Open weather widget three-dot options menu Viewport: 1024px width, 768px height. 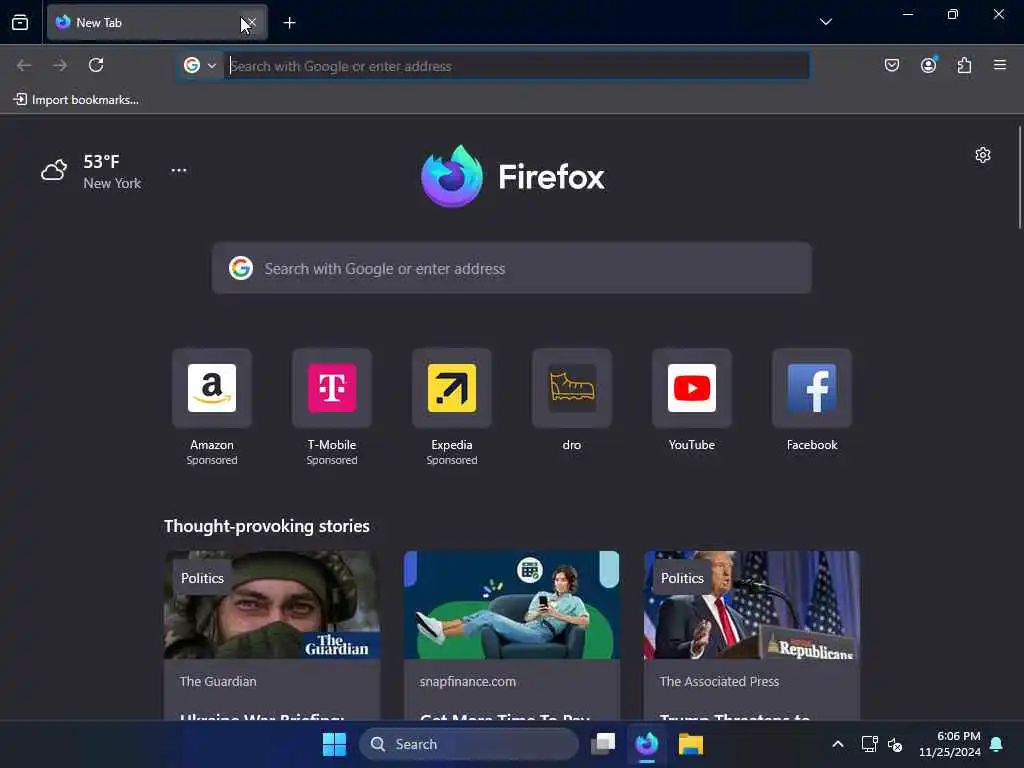(178, 170)
